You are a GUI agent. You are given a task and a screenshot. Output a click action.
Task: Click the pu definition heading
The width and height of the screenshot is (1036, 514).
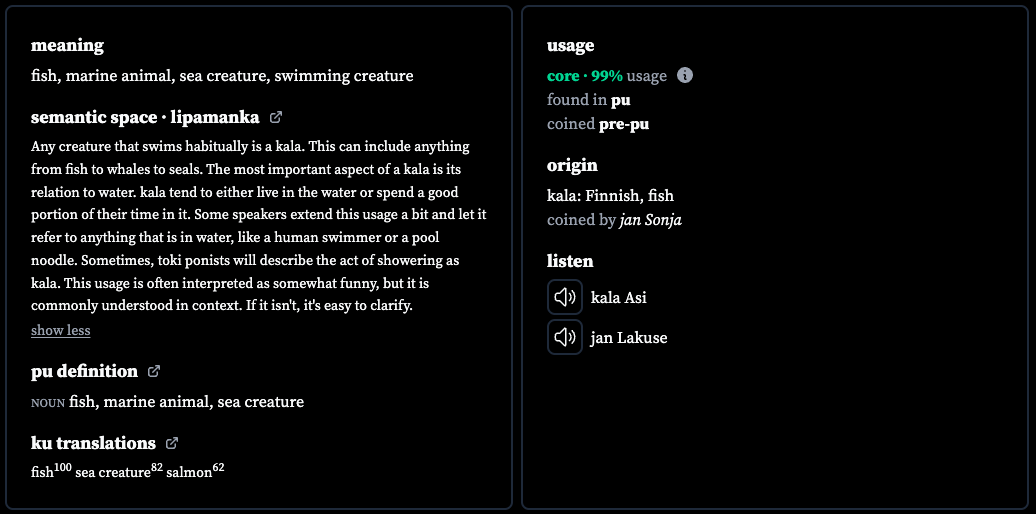85,371
